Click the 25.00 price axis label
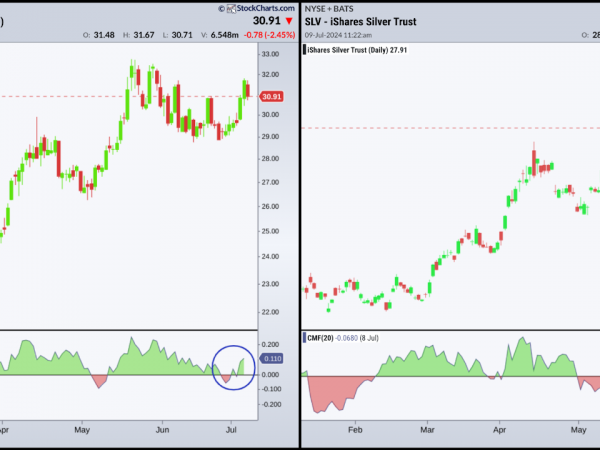600x450 pixels. (270, 232)
